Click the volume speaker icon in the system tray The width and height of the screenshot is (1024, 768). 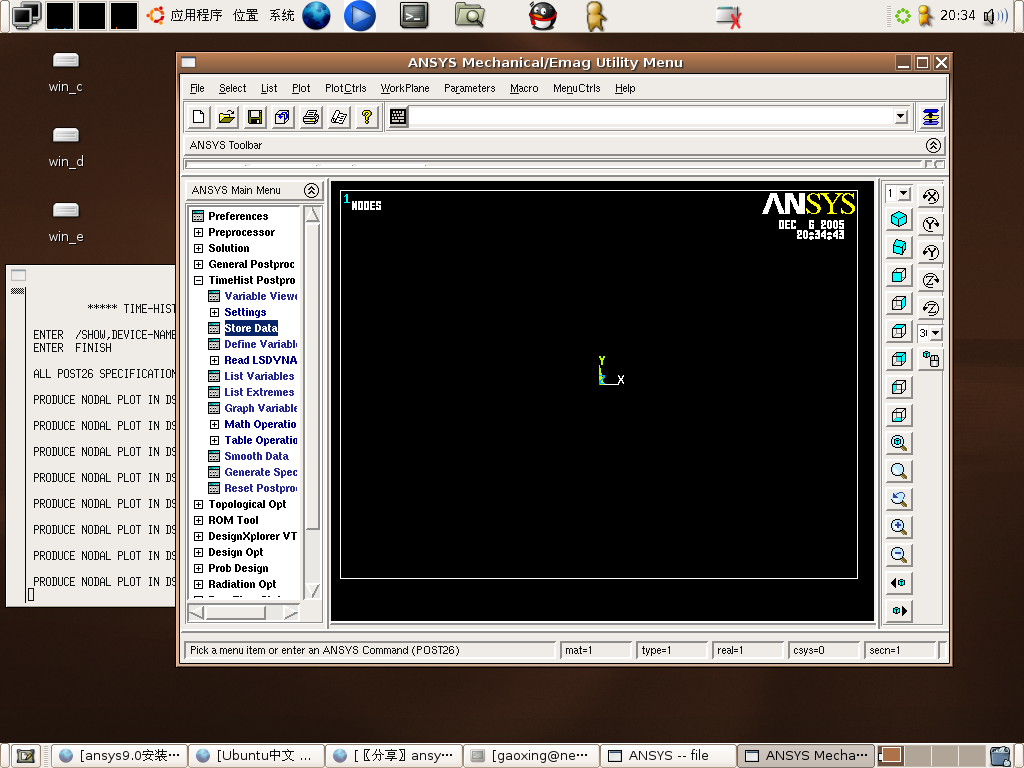[995, 16]
